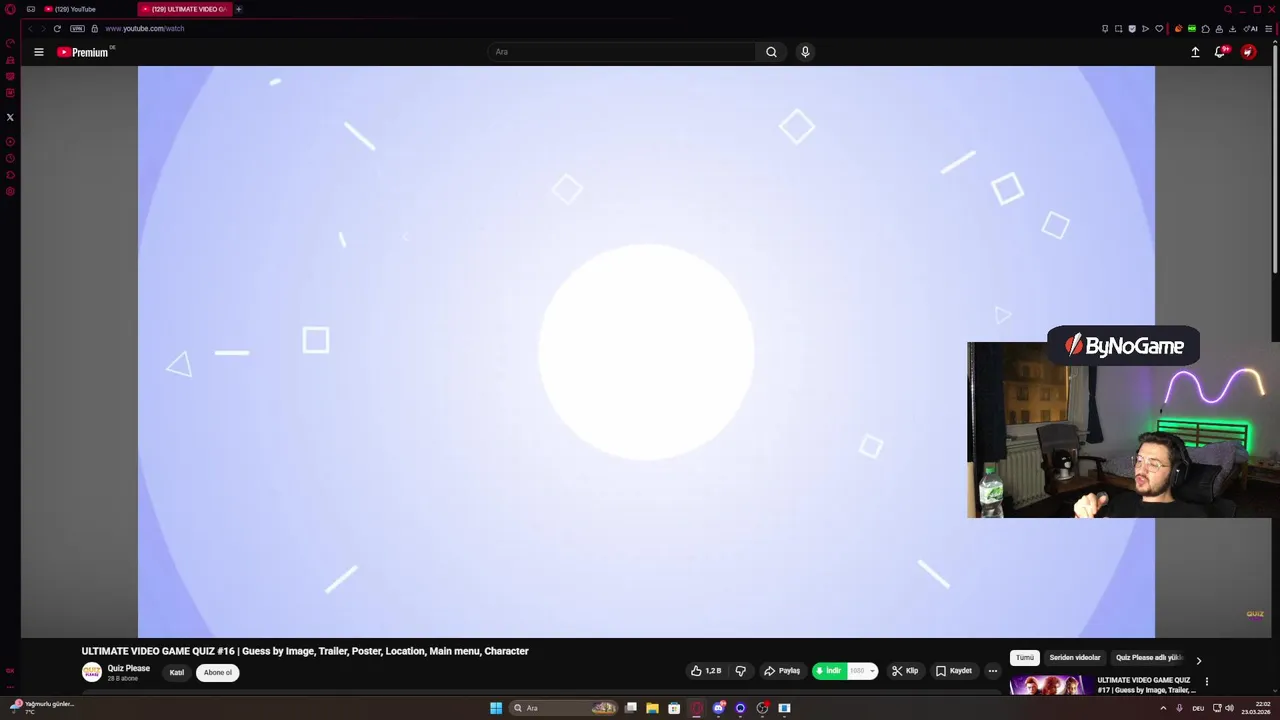Open the YouTube hamburger guide menu
The image size is (1280, 720).
tap(39, 52)
